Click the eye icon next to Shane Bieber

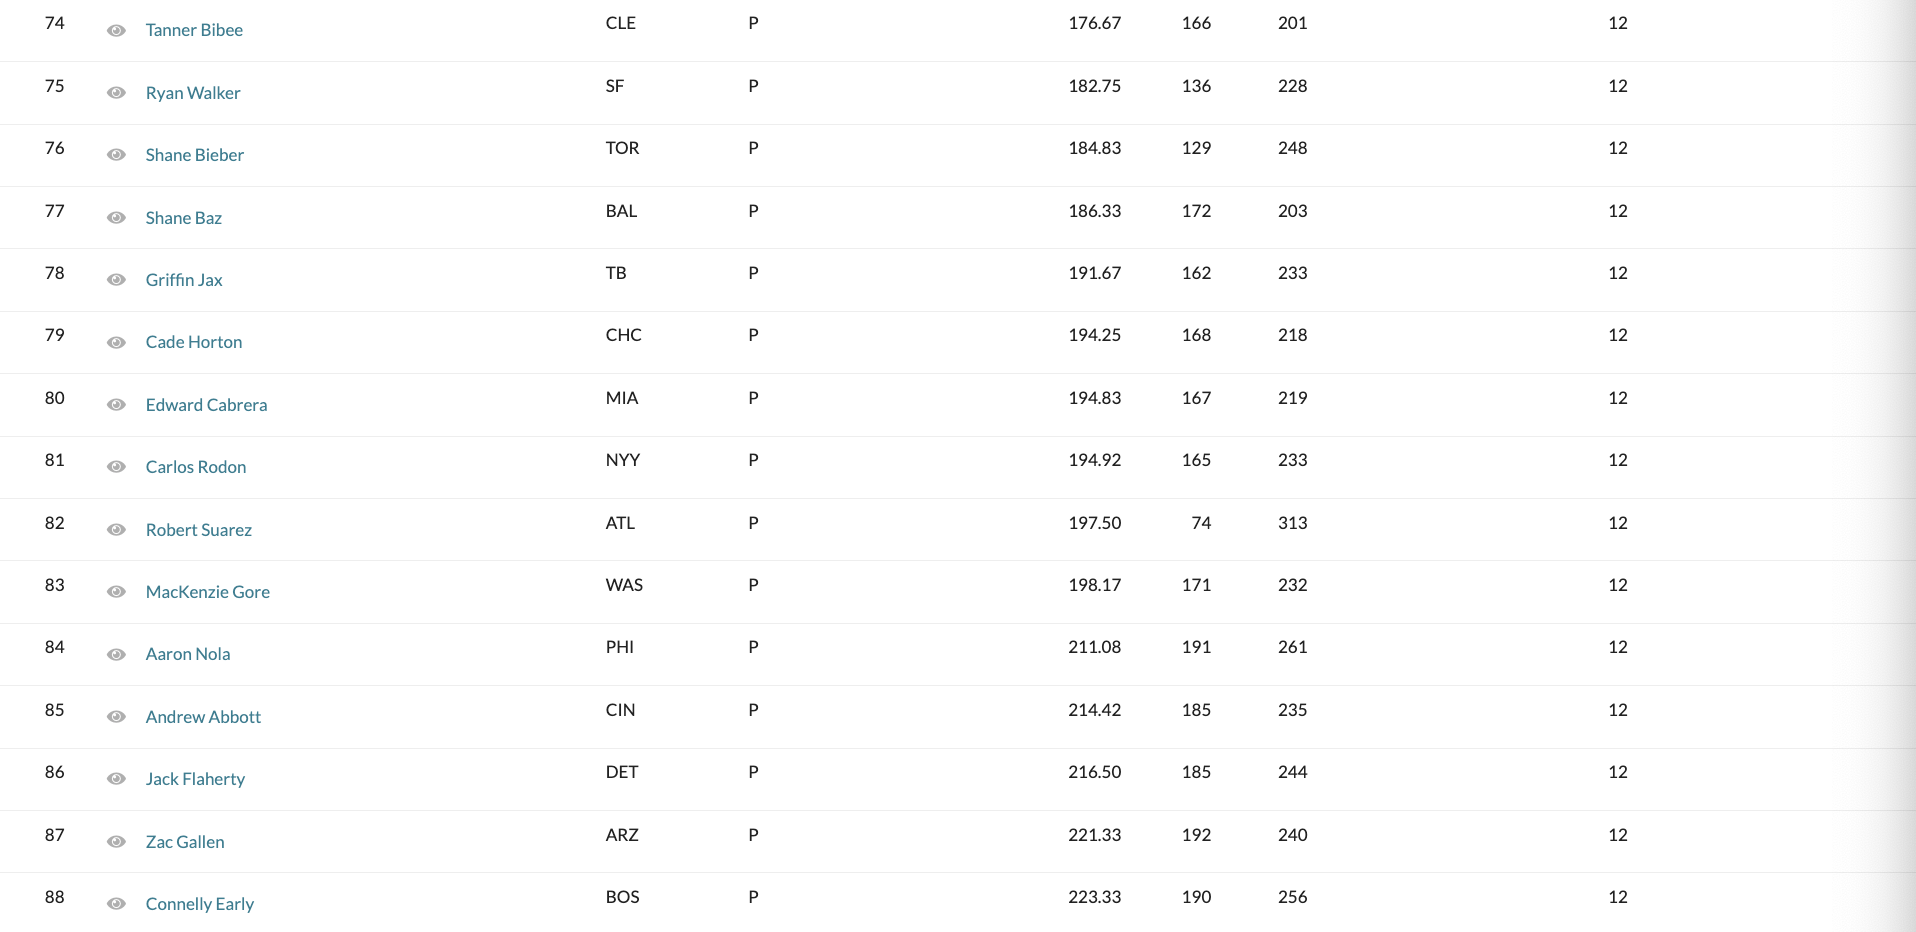click(116, 155)
